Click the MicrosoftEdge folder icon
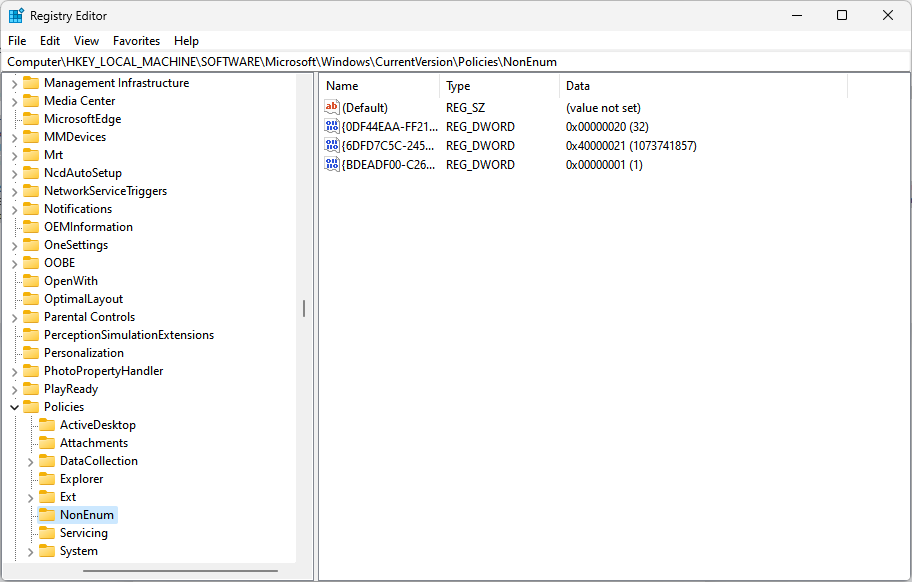The width and height of the screenshot is (912, 582). pos(31,119)
